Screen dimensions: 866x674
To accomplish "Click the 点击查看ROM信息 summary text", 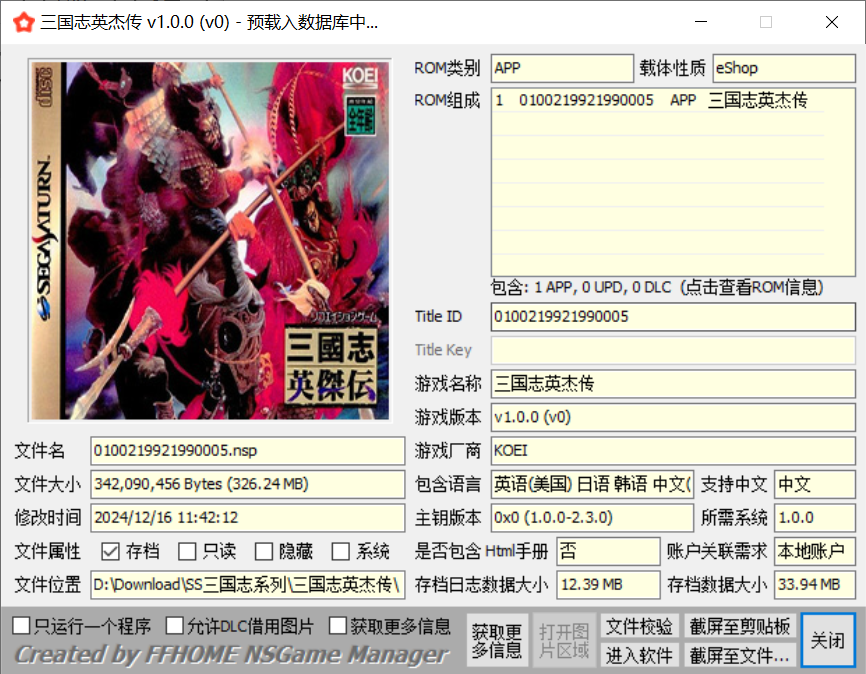I will (x=657, y=288).
